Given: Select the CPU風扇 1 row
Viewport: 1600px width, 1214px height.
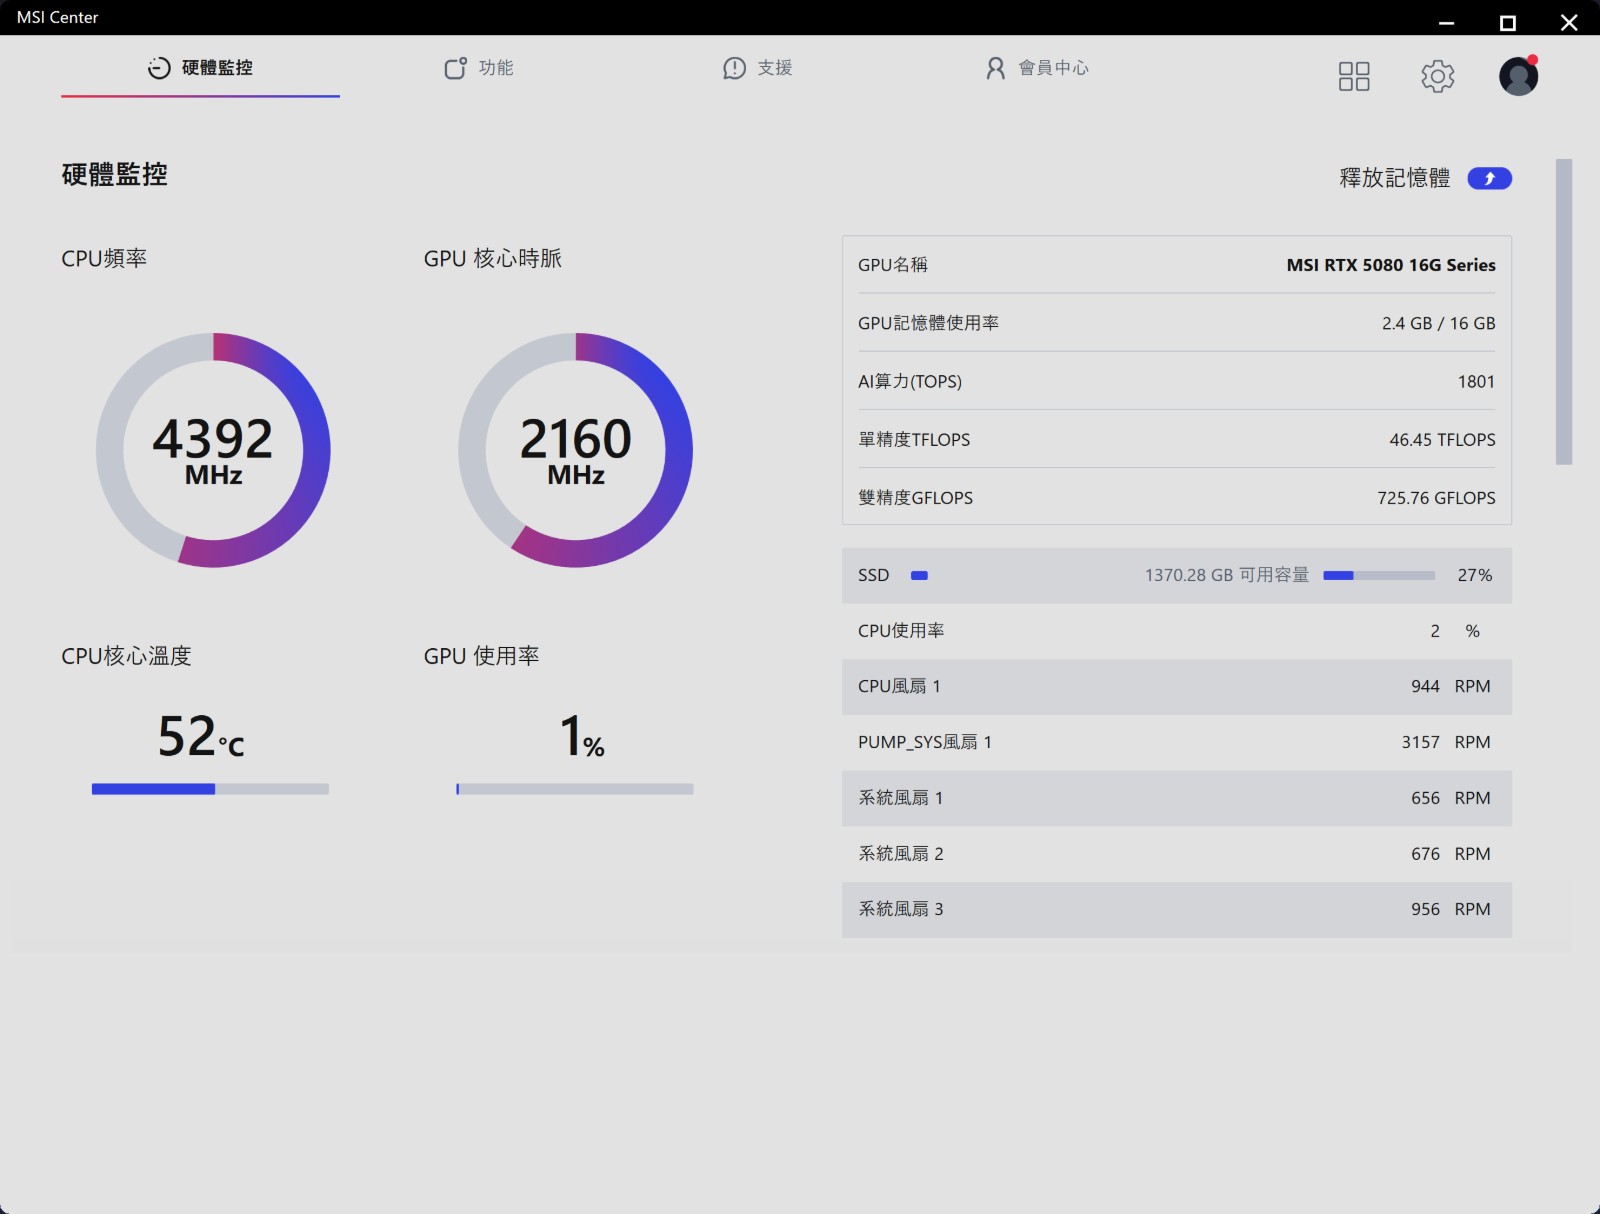Looking at the screenshot, I should point(1176,686).
